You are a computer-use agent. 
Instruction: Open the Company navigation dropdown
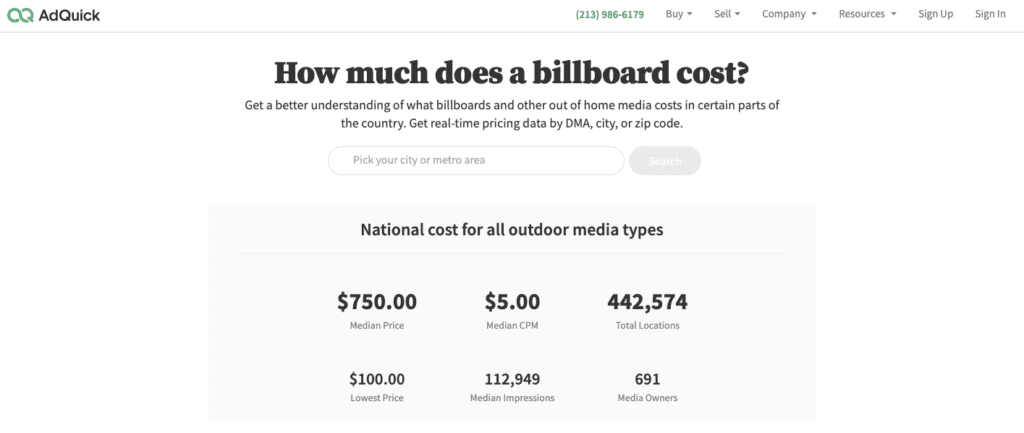788,14
